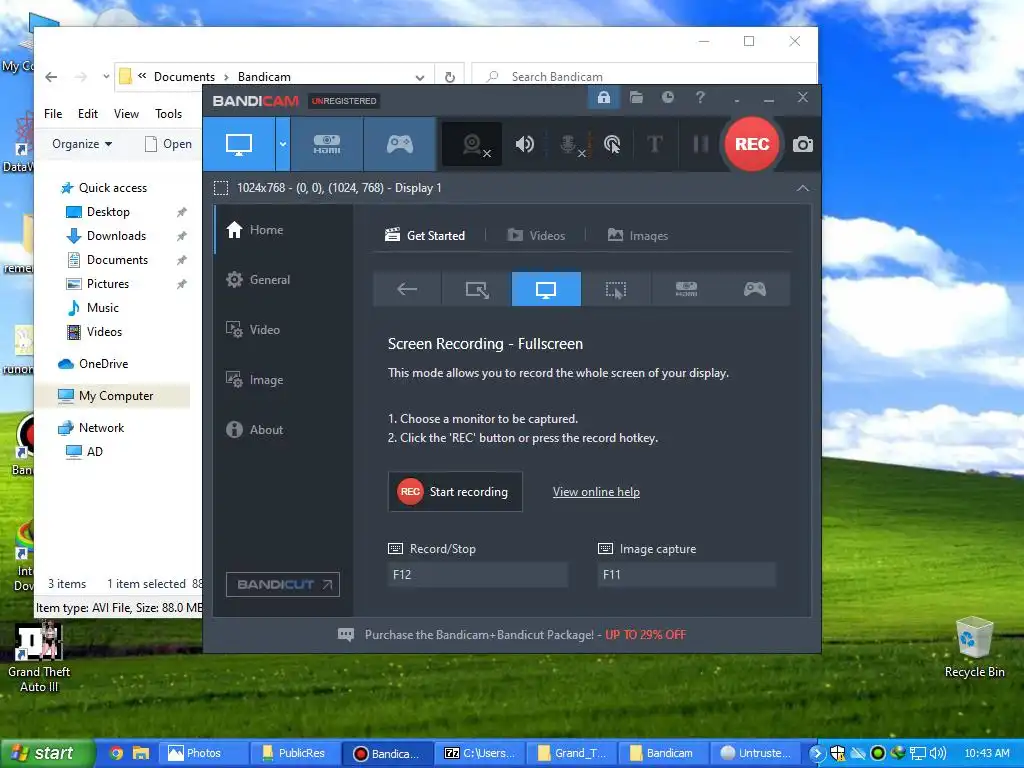Open scheduled recording clock icon

point(667,98)
